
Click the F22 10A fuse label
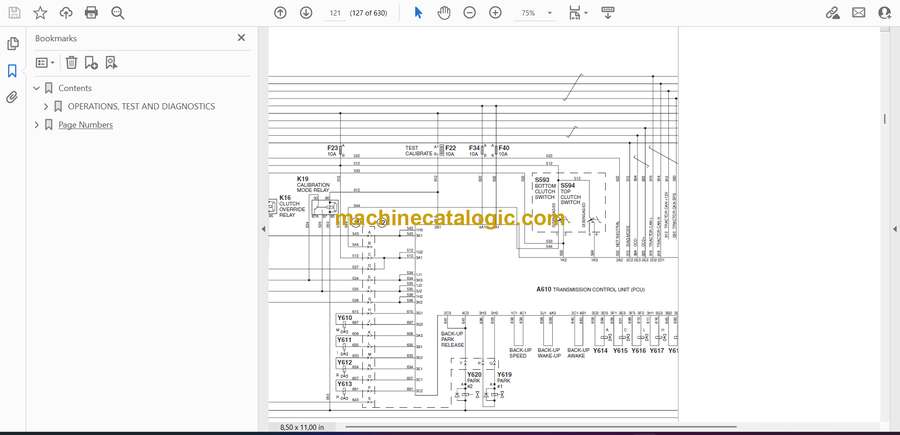pos(451,151)
